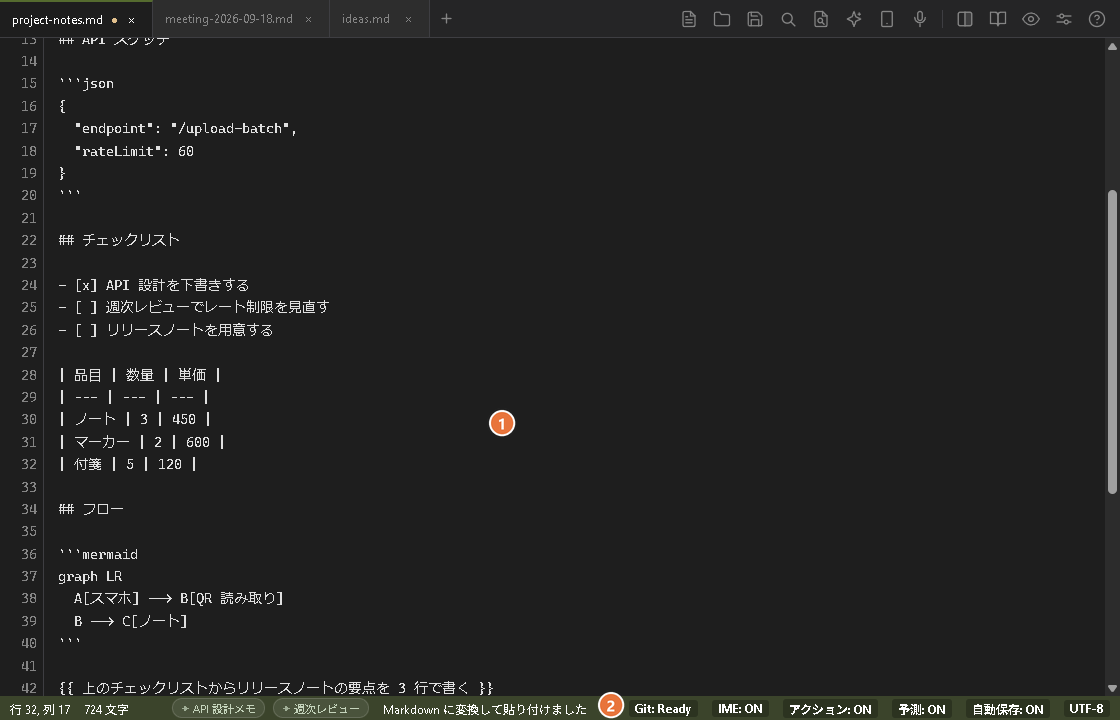This screenshot has width=1120, height=720.
Task: Toggle 自動保存: ON in status bar
Action: click(1008, 709)
